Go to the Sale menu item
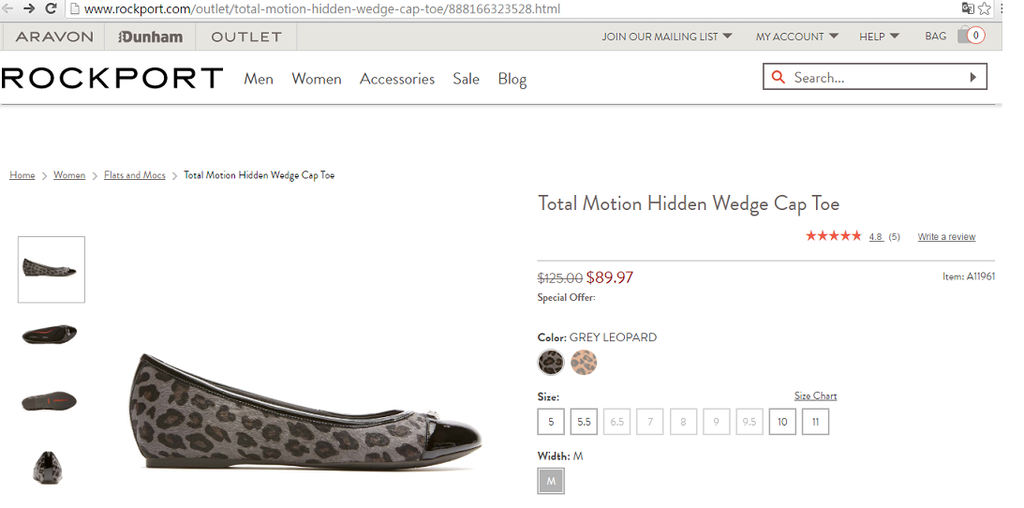This screenshot has height=508, width=1024. [466, 79]
